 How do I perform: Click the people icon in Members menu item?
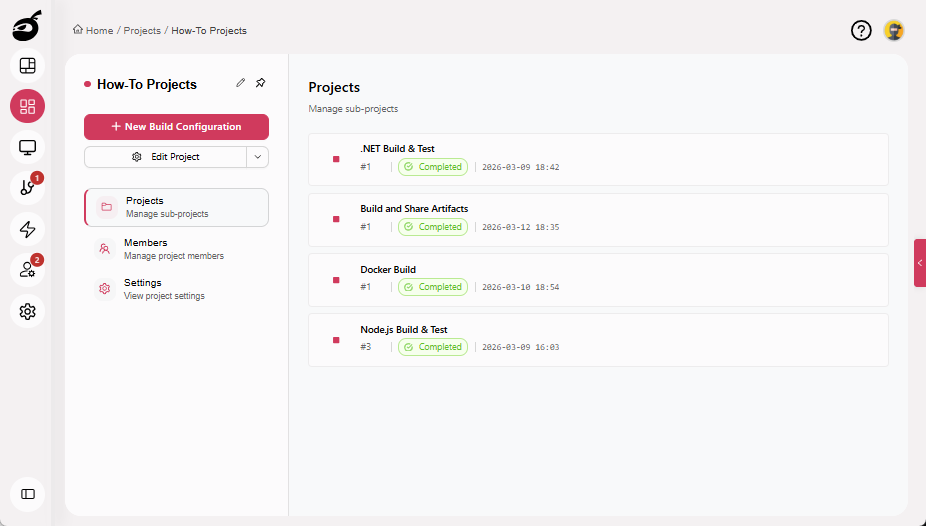(x=105, y=249)
